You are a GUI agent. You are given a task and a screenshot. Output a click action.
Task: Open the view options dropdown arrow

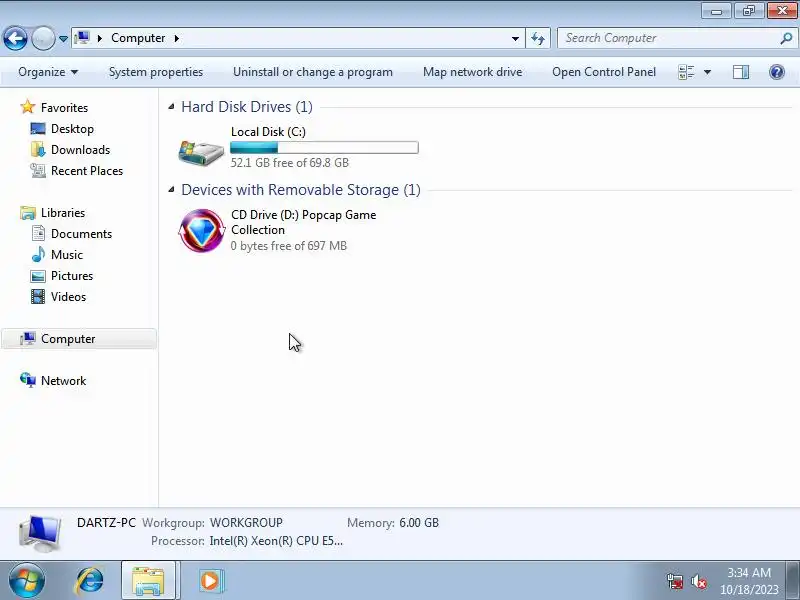point(707,72)
